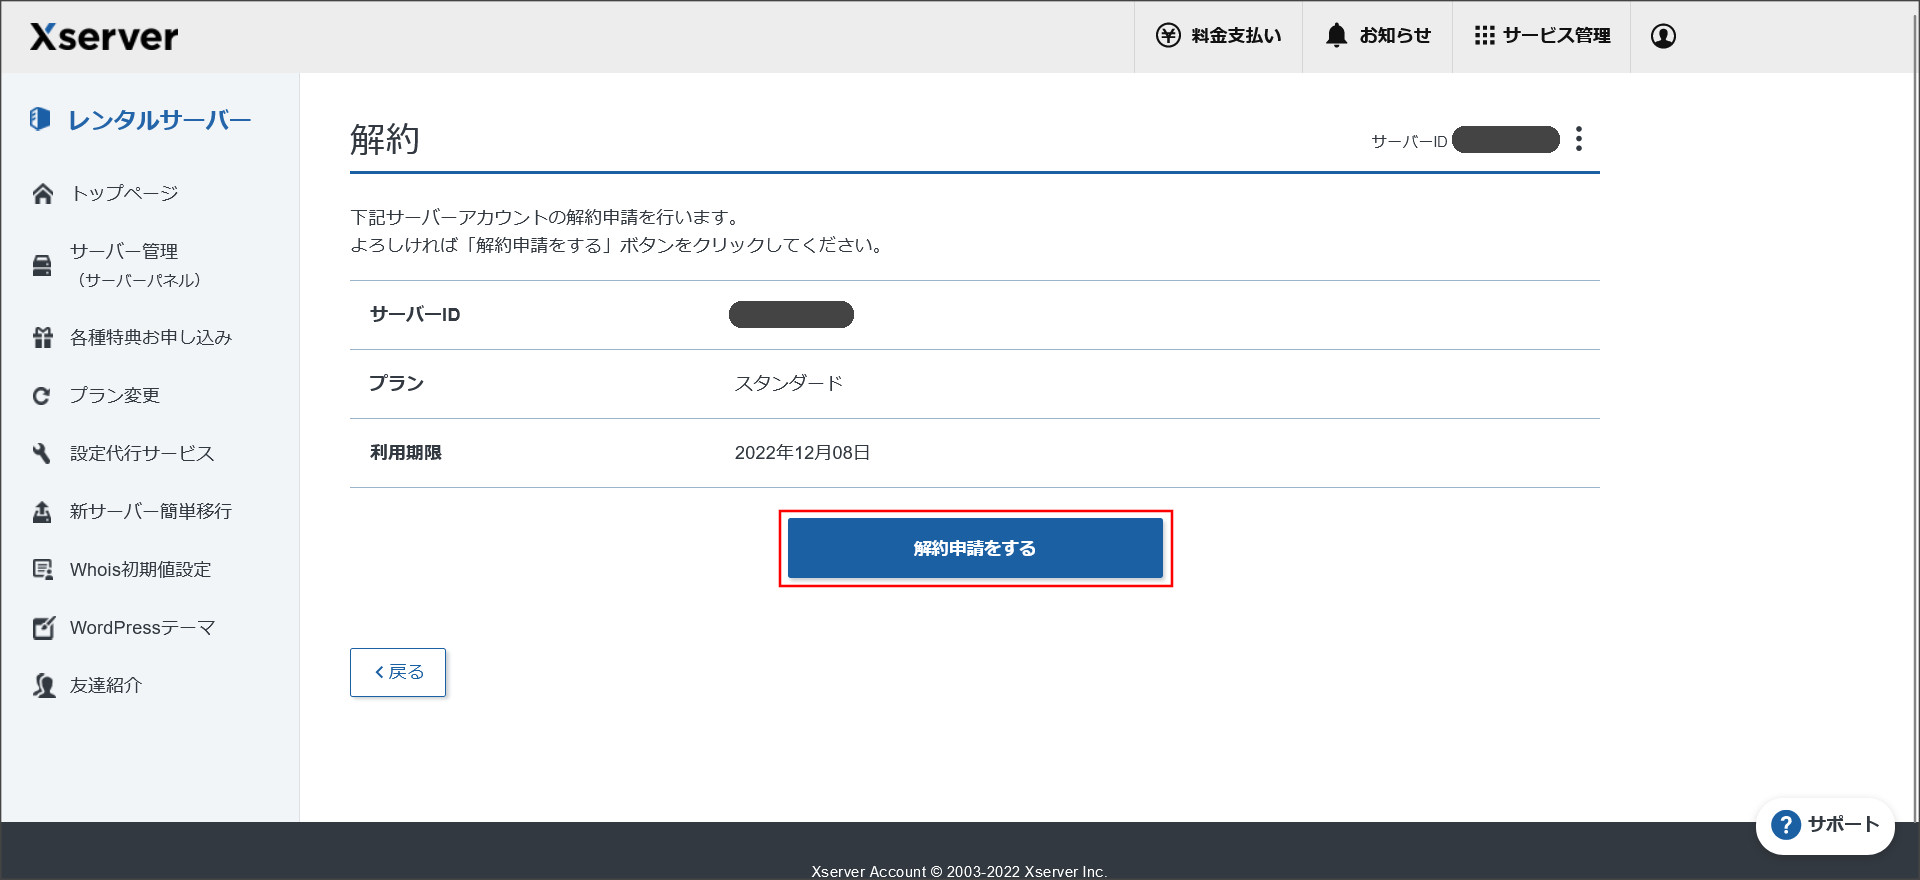Image resolution: width=1920 pixels, height=880 pixels.
Task: Click the 戻る back button
Action: click(398, 672)
